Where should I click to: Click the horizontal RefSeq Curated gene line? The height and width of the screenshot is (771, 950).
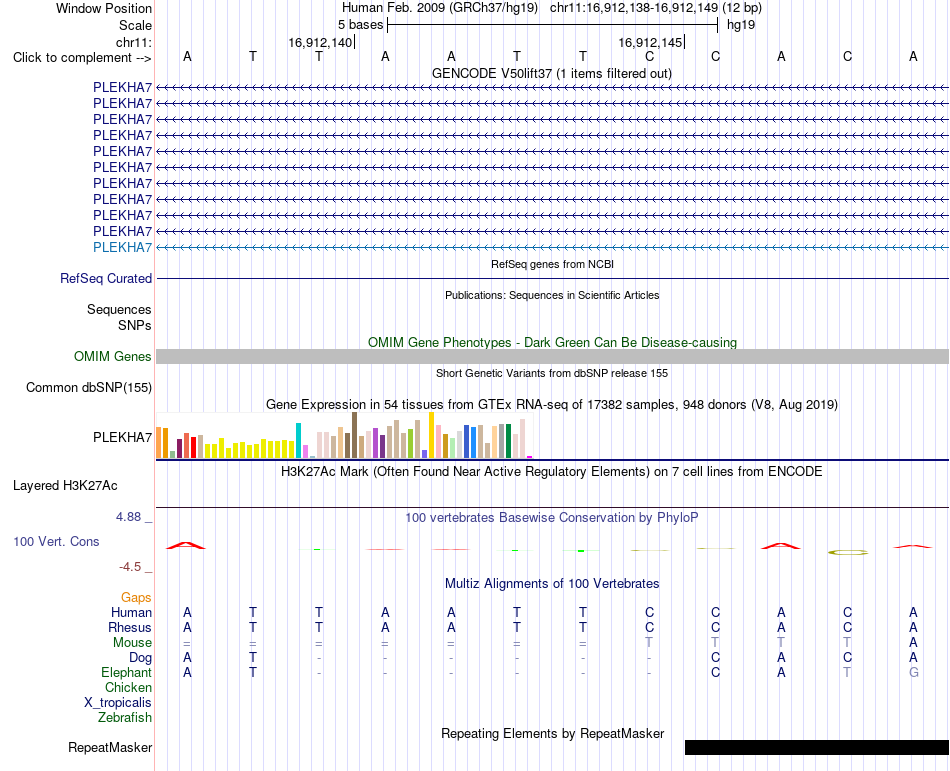pyautogui.click(x=552, y=279)
